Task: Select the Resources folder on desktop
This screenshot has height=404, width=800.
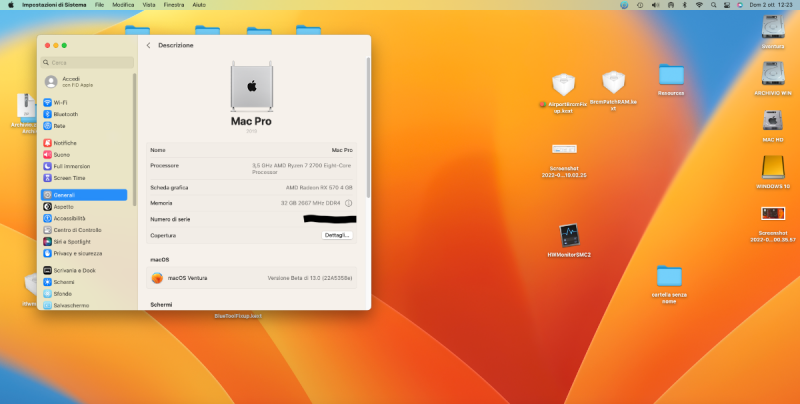Action: click(x=671, y=75)
